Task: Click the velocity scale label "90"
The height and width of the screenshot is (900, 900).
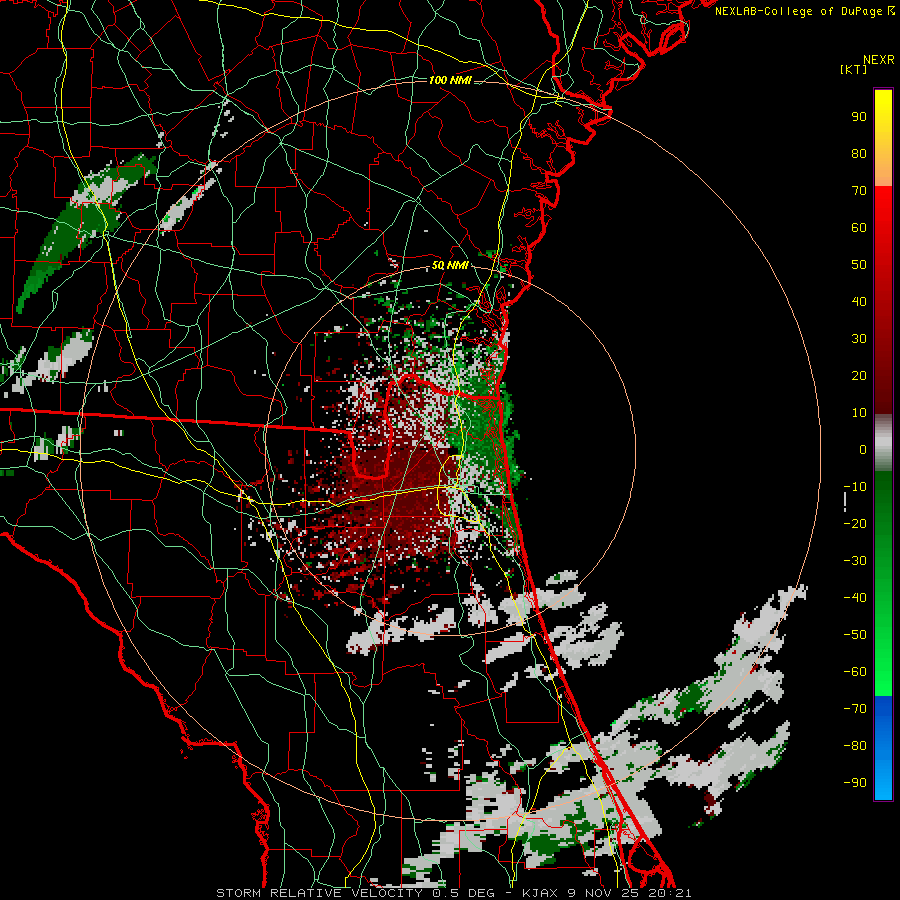Action: pos(859,117)
